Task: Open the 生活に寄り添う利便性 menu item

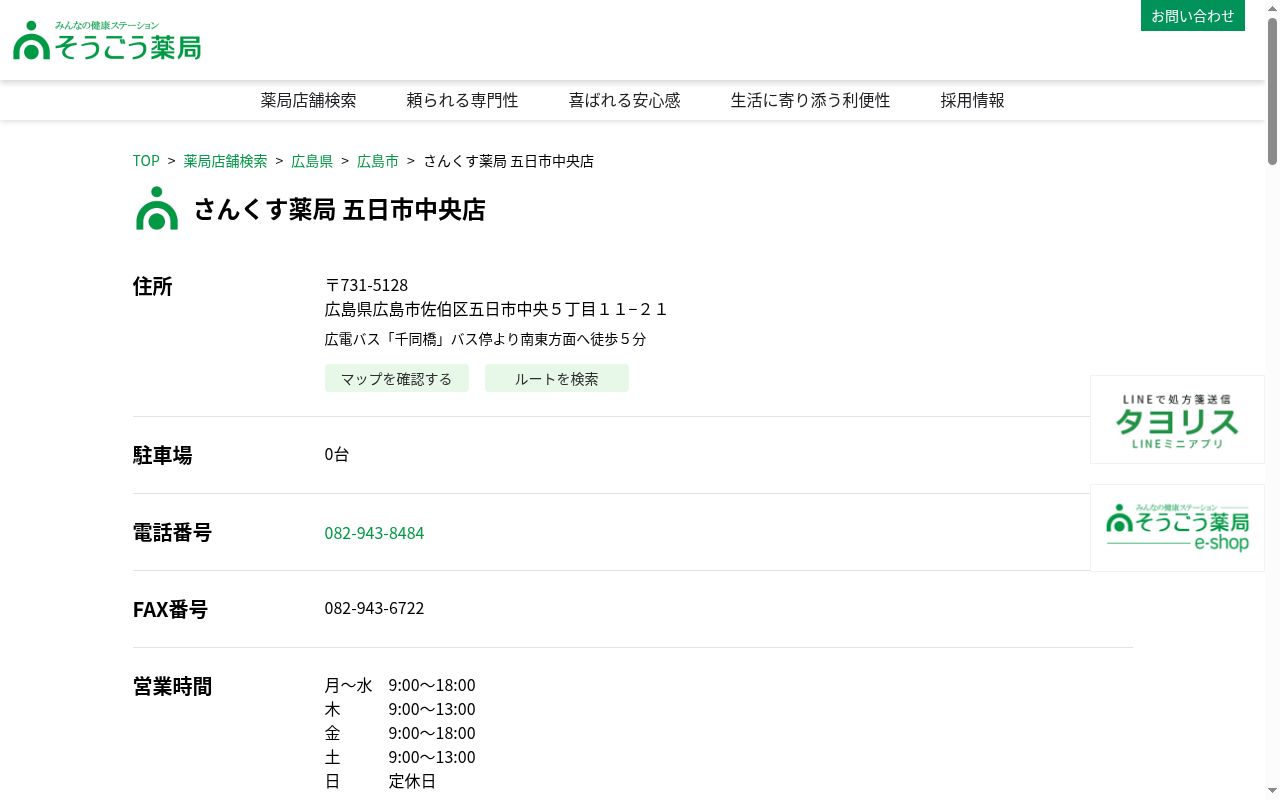Action: click(810, 100)
